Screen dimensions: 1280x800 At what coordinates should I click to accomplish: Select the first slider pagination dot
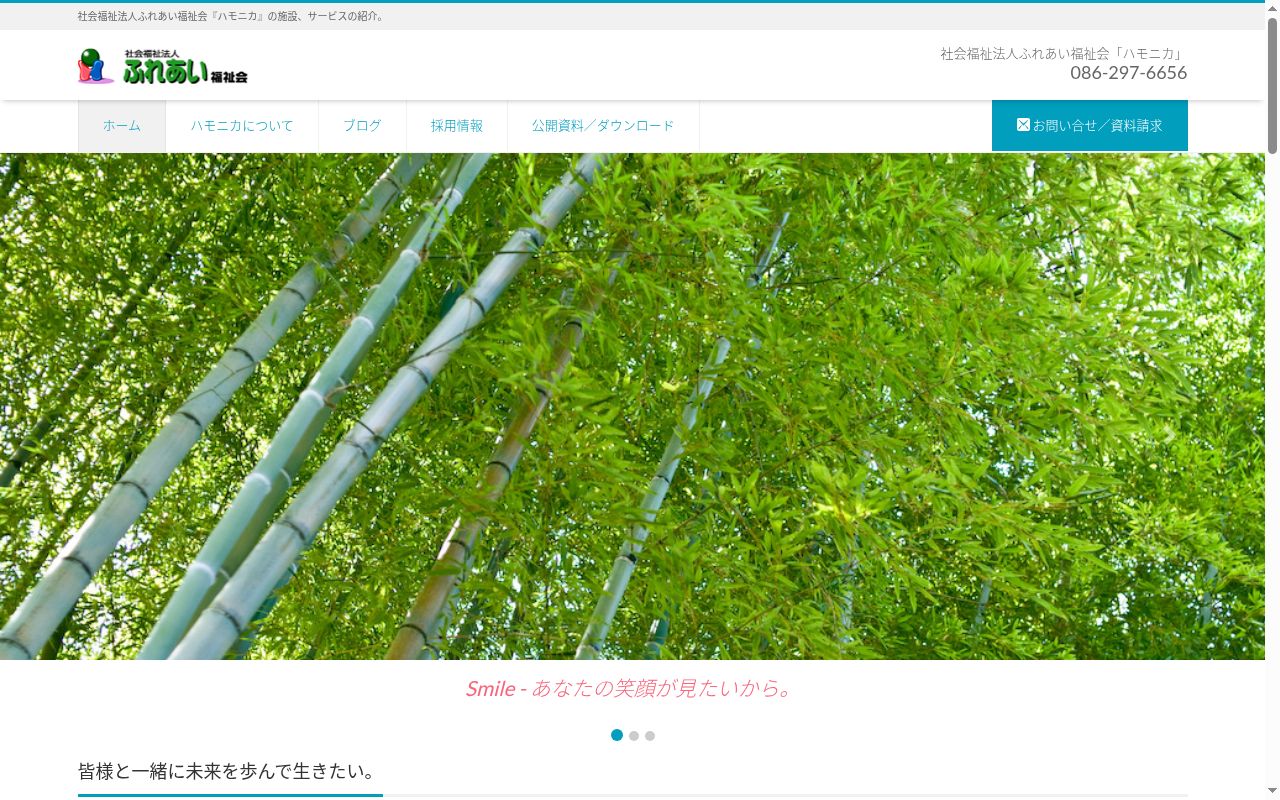coord(617,735)
